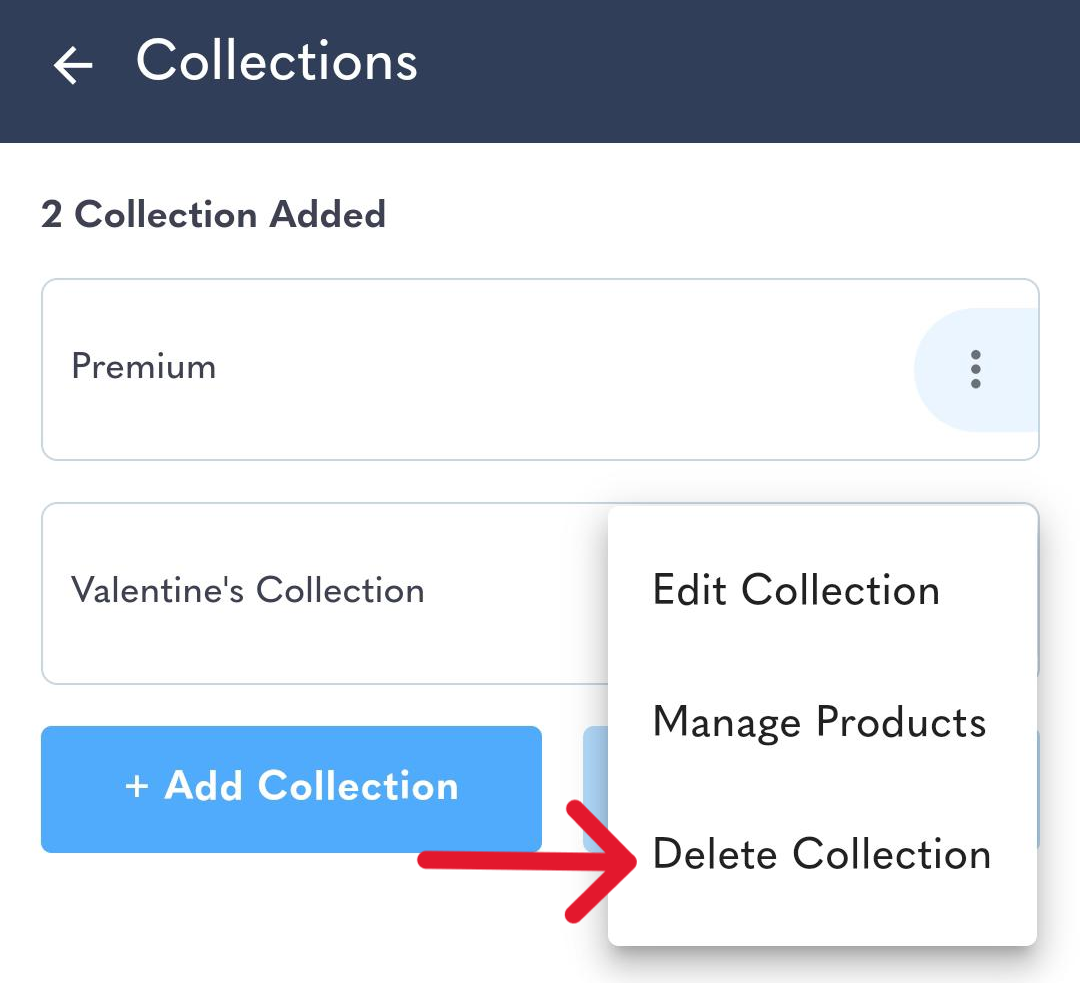
Task: Open the three-dot menu for Premium
Action: coord(975,369)
